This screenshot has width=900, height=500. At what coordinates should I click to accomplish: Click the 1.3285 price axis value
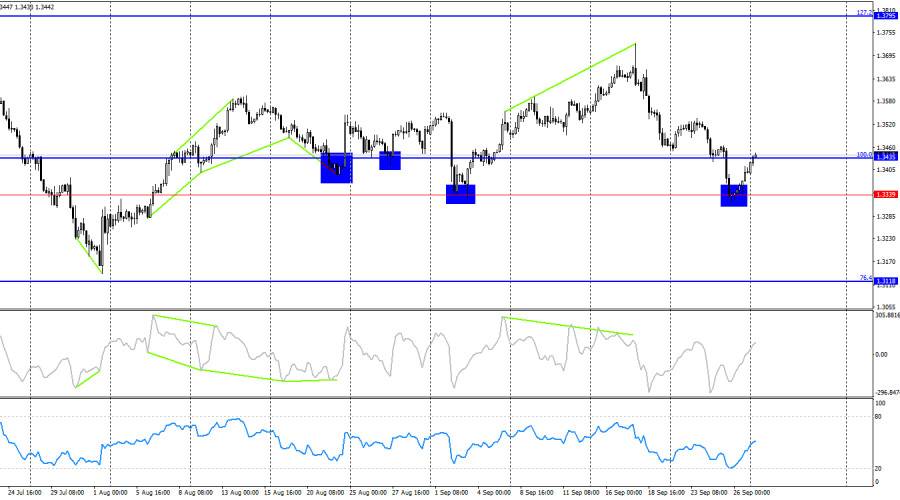pos(886,216)
